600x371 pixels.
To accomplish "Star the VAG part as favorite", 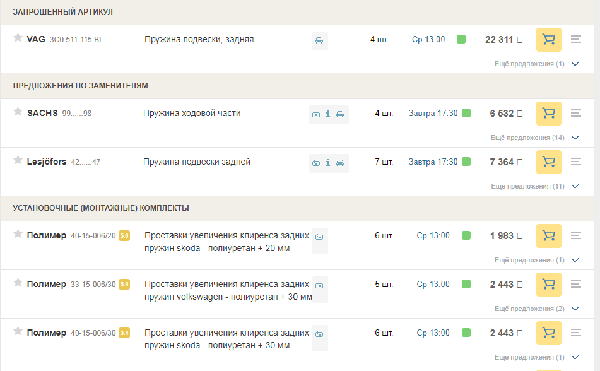I will (x=18, y=37).
